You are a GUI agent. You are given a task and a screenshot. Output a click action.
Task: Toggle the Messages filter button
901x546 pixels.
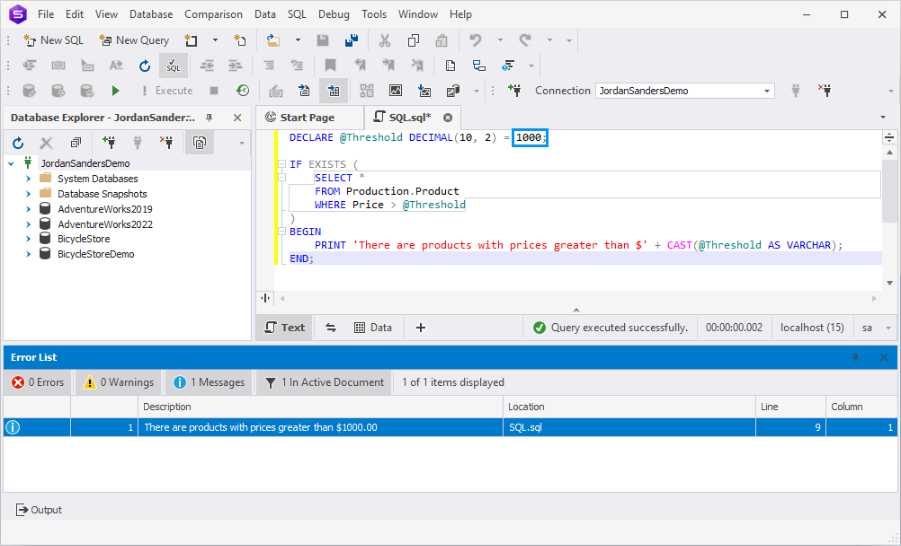pos(209,382)
